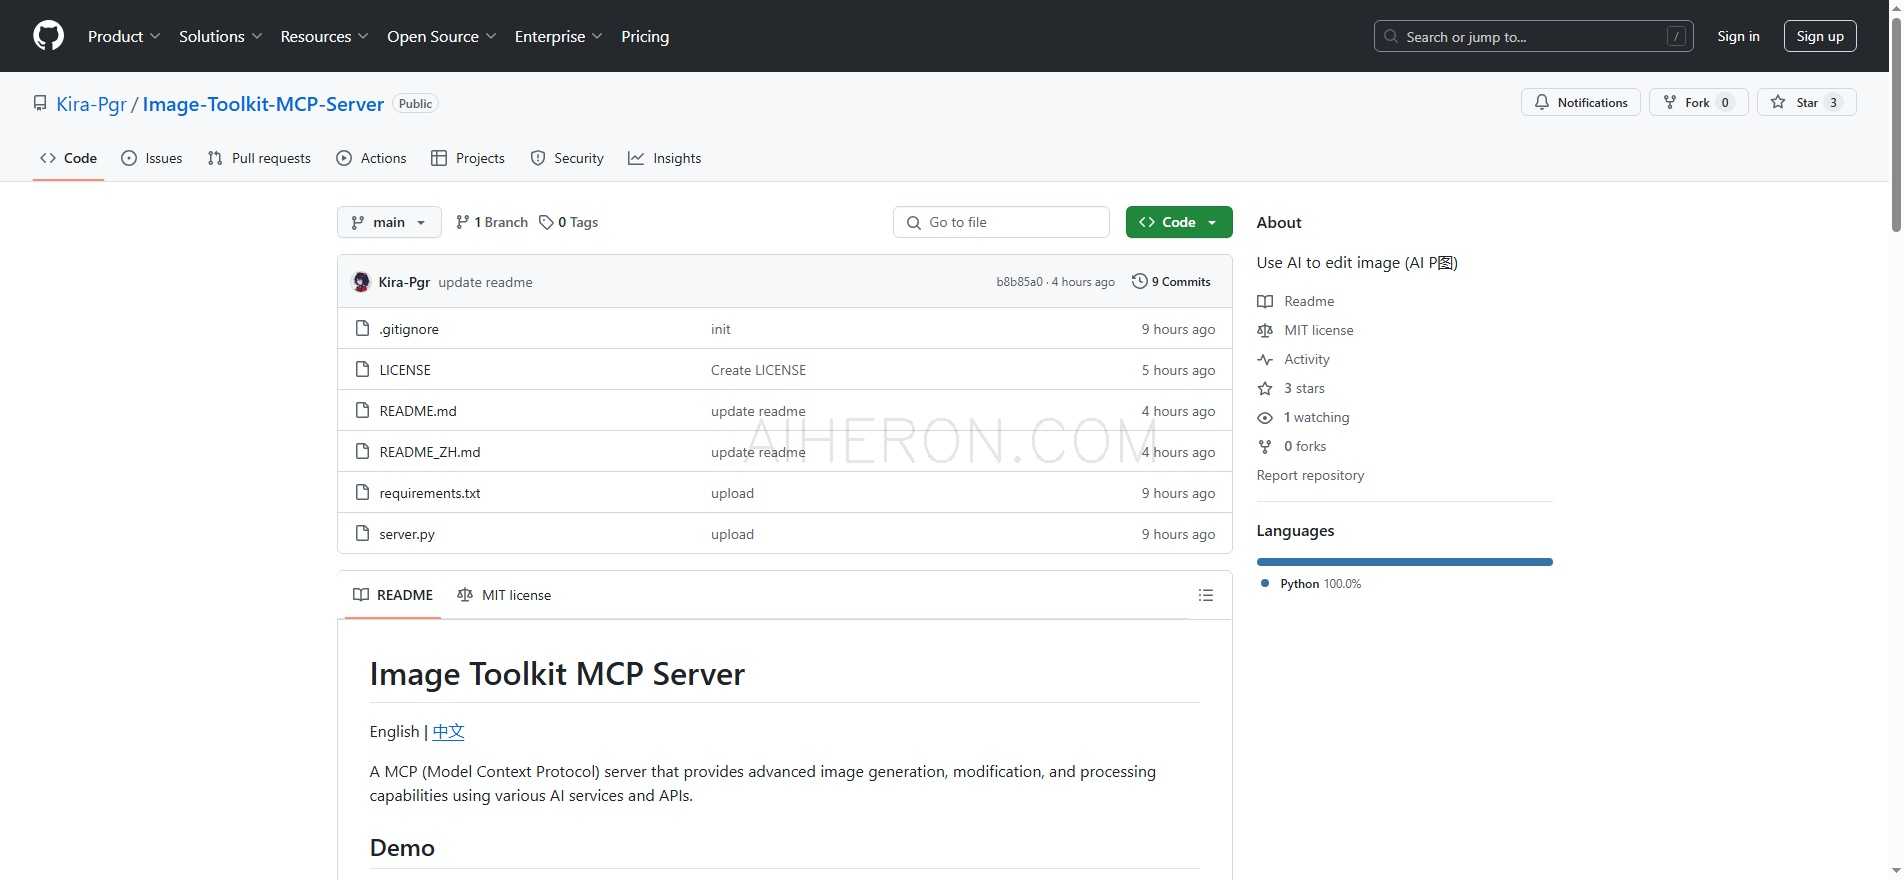Open the Projects tab
1904x880 pixels.
click(x=467, y=158)
